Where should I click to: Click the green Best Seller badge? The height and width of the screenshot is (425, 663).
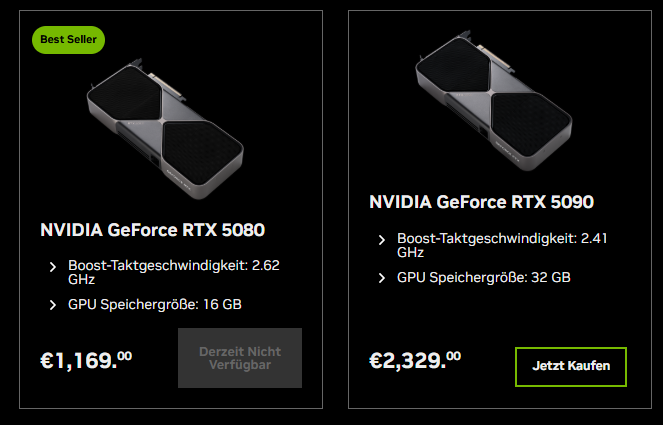[68, 39]
